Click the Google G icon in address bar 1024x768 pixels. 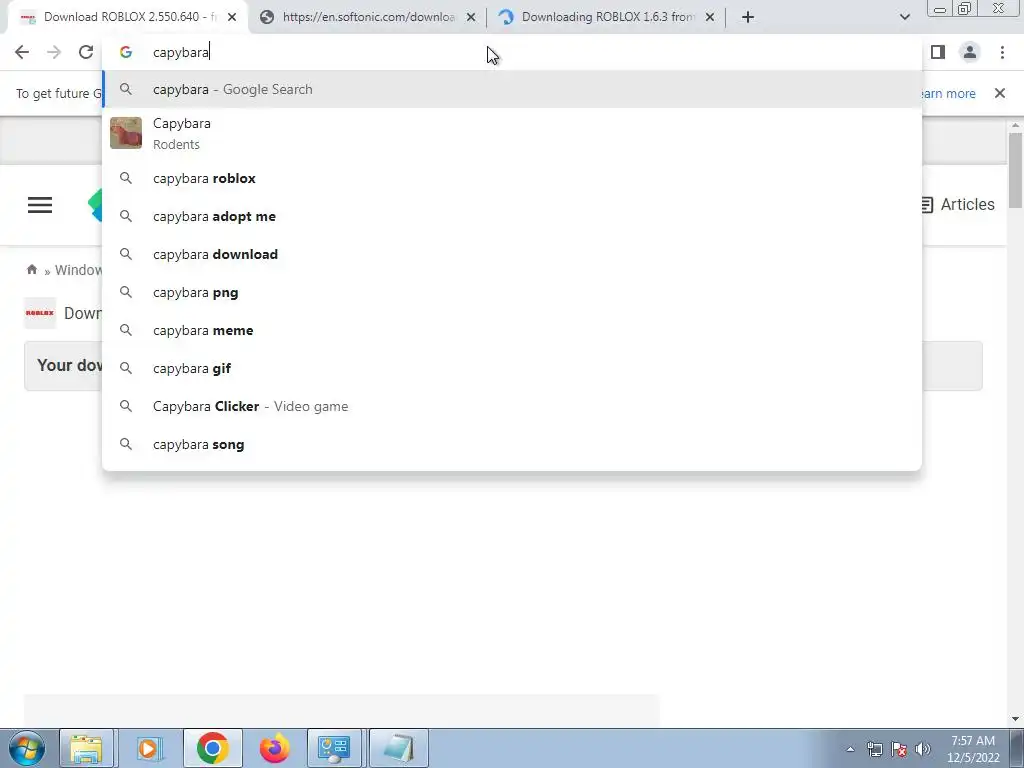tap(126, 52)
